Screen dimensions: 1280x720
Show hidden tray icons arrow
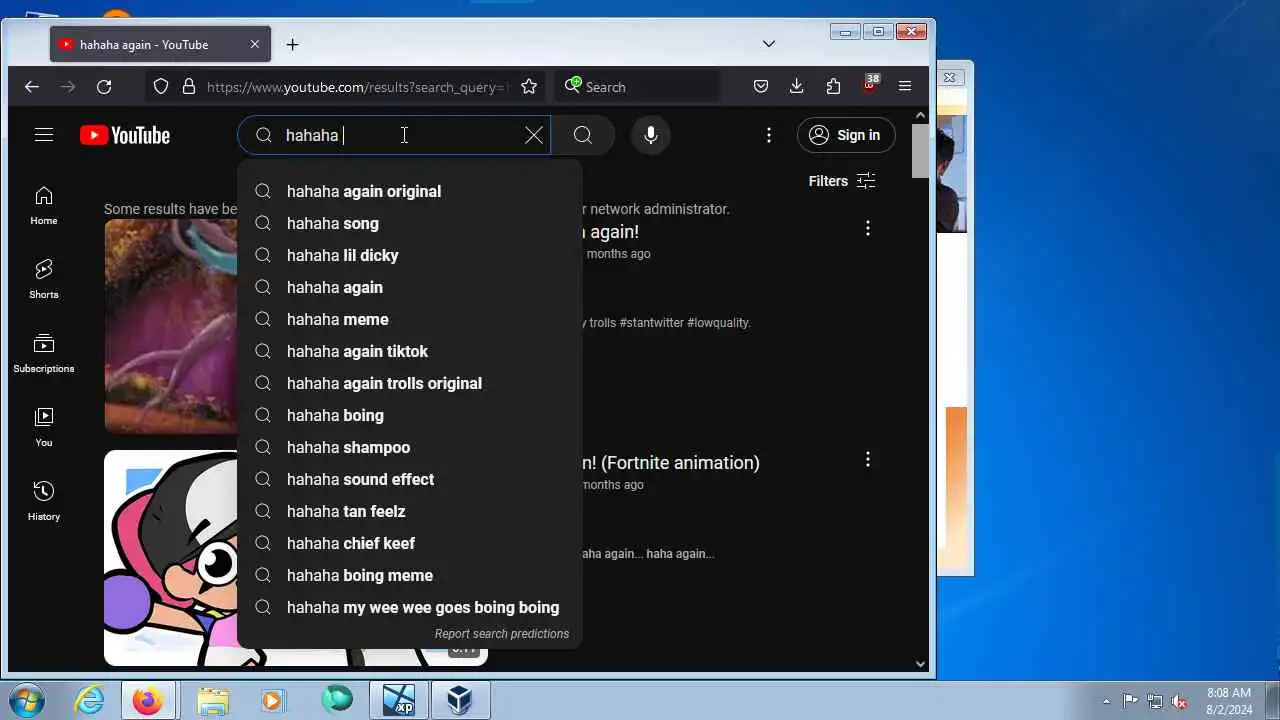coord(1106,701)
